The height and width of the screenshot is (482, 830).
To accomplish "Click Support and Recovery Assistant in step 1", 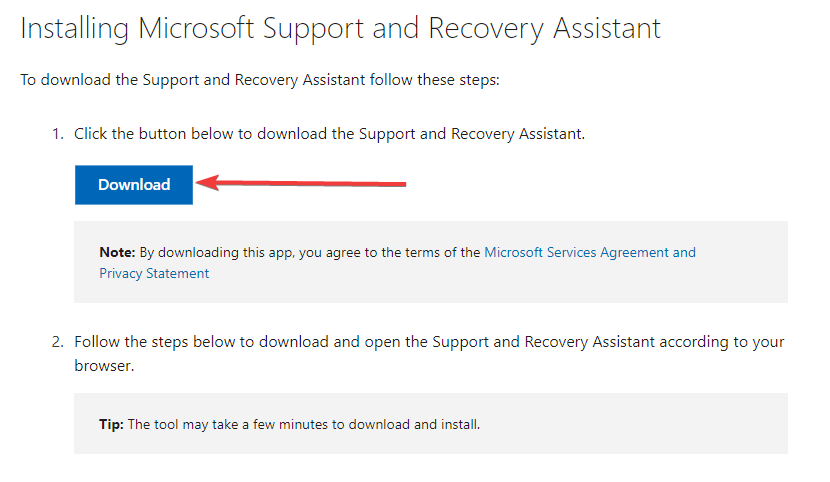I will click(x=471, y=134).
